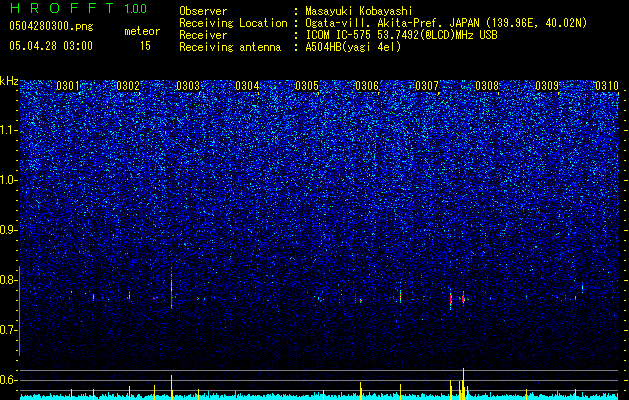Click the 0303 time marker
Screen dimensions: 629x400
tap(188, 86)
